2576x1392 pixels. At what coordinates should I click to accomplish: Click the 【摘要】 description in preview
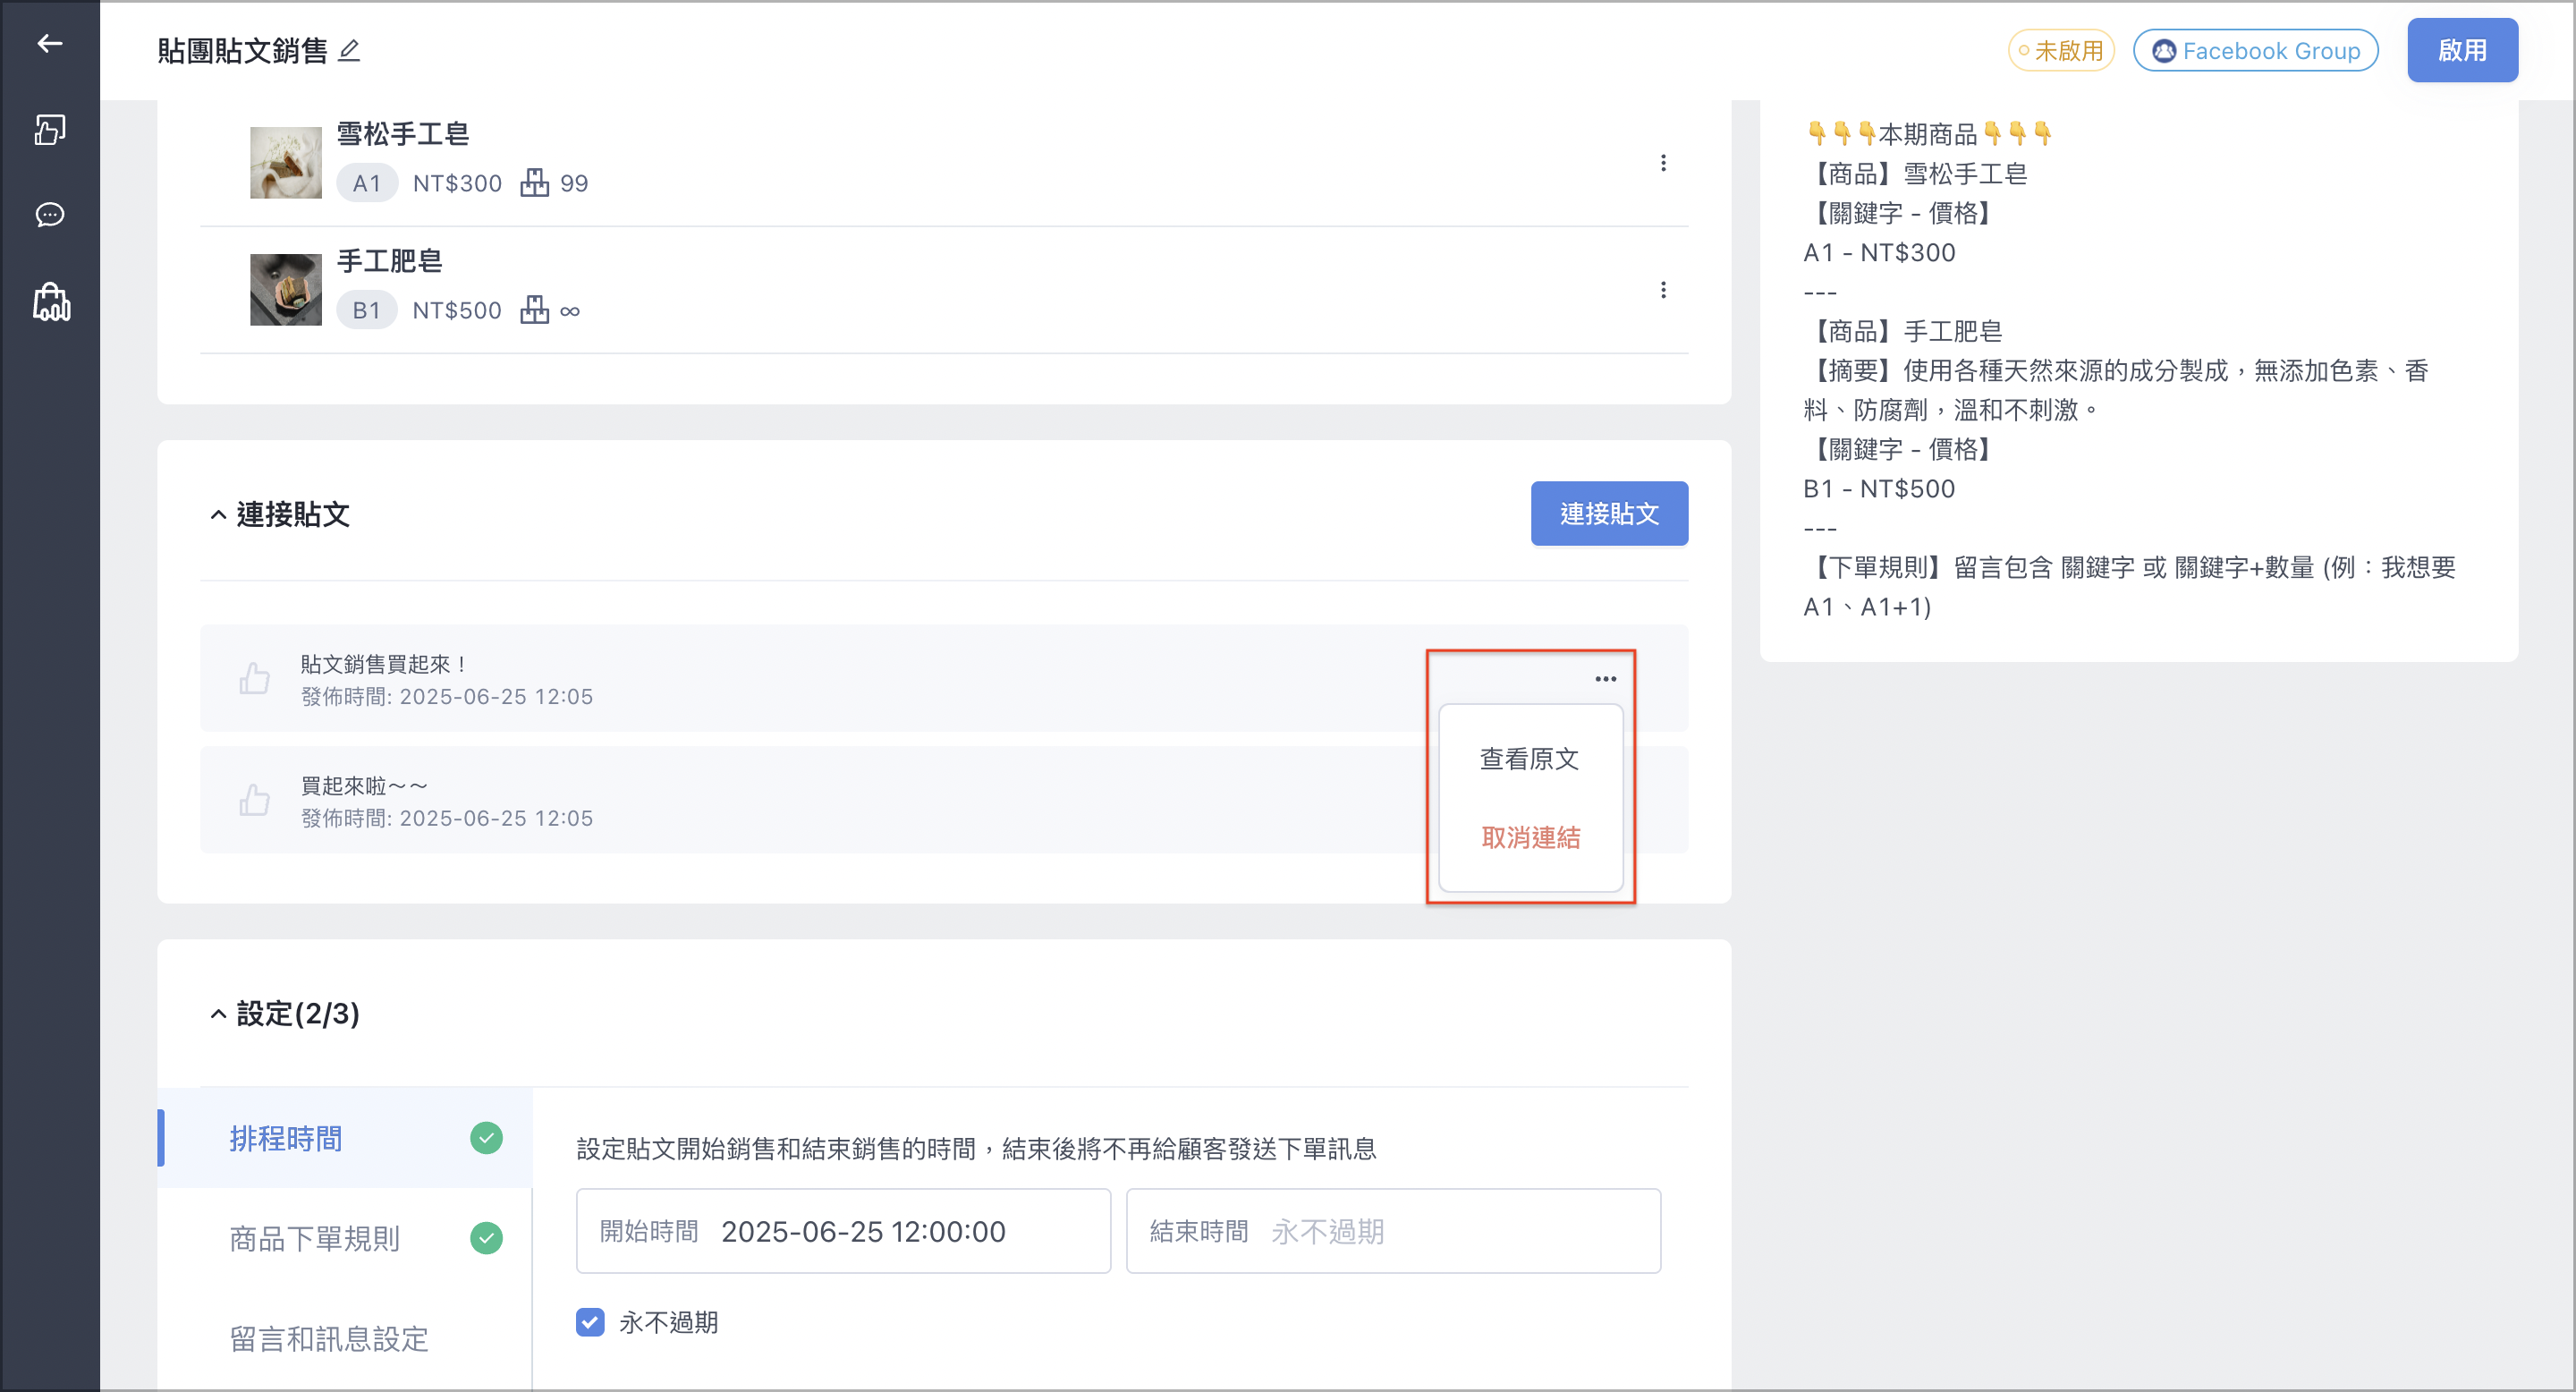[2116, 390]
